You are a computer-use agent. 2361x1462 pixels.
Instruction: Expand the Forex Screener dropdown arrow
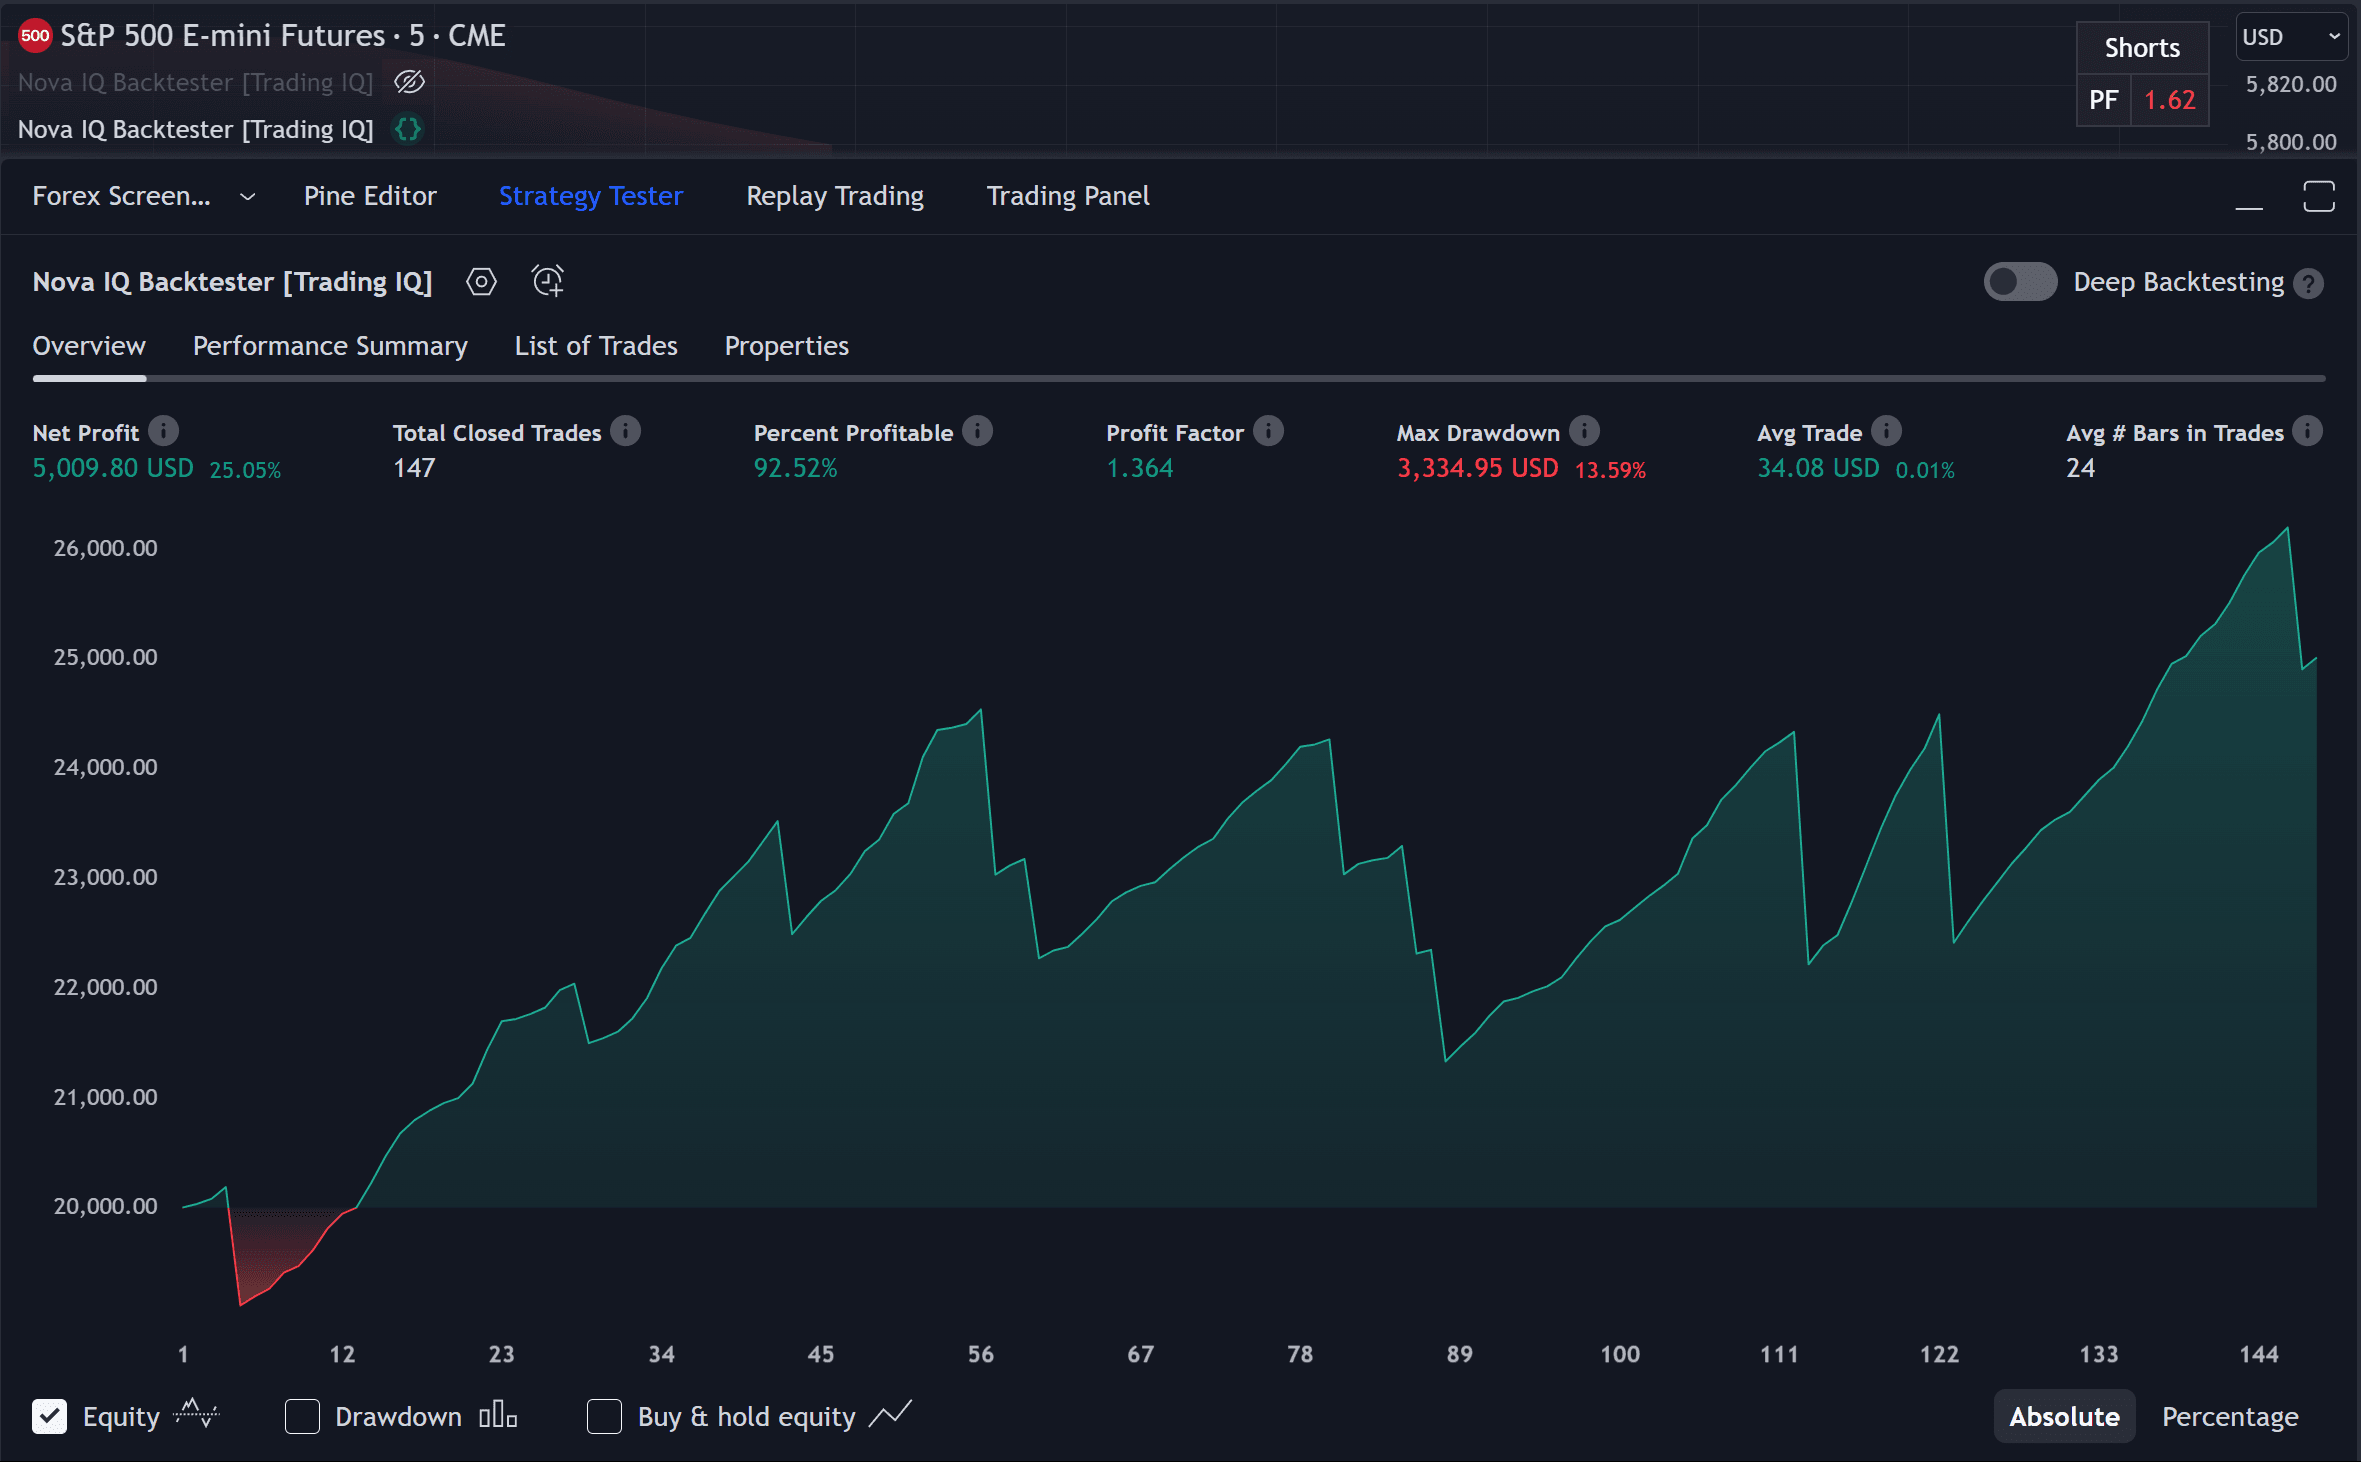tap(247, 197)
